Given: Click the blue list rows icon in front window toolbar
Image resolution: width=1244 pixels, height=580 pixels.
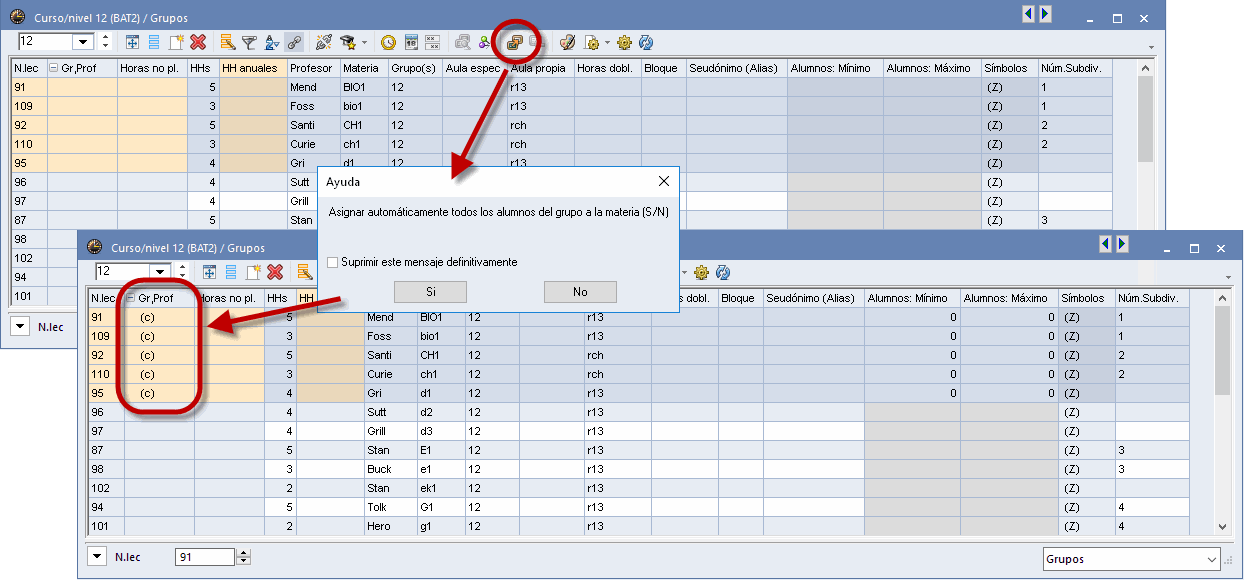Looking at the screenshot, I should coord(231,272).
